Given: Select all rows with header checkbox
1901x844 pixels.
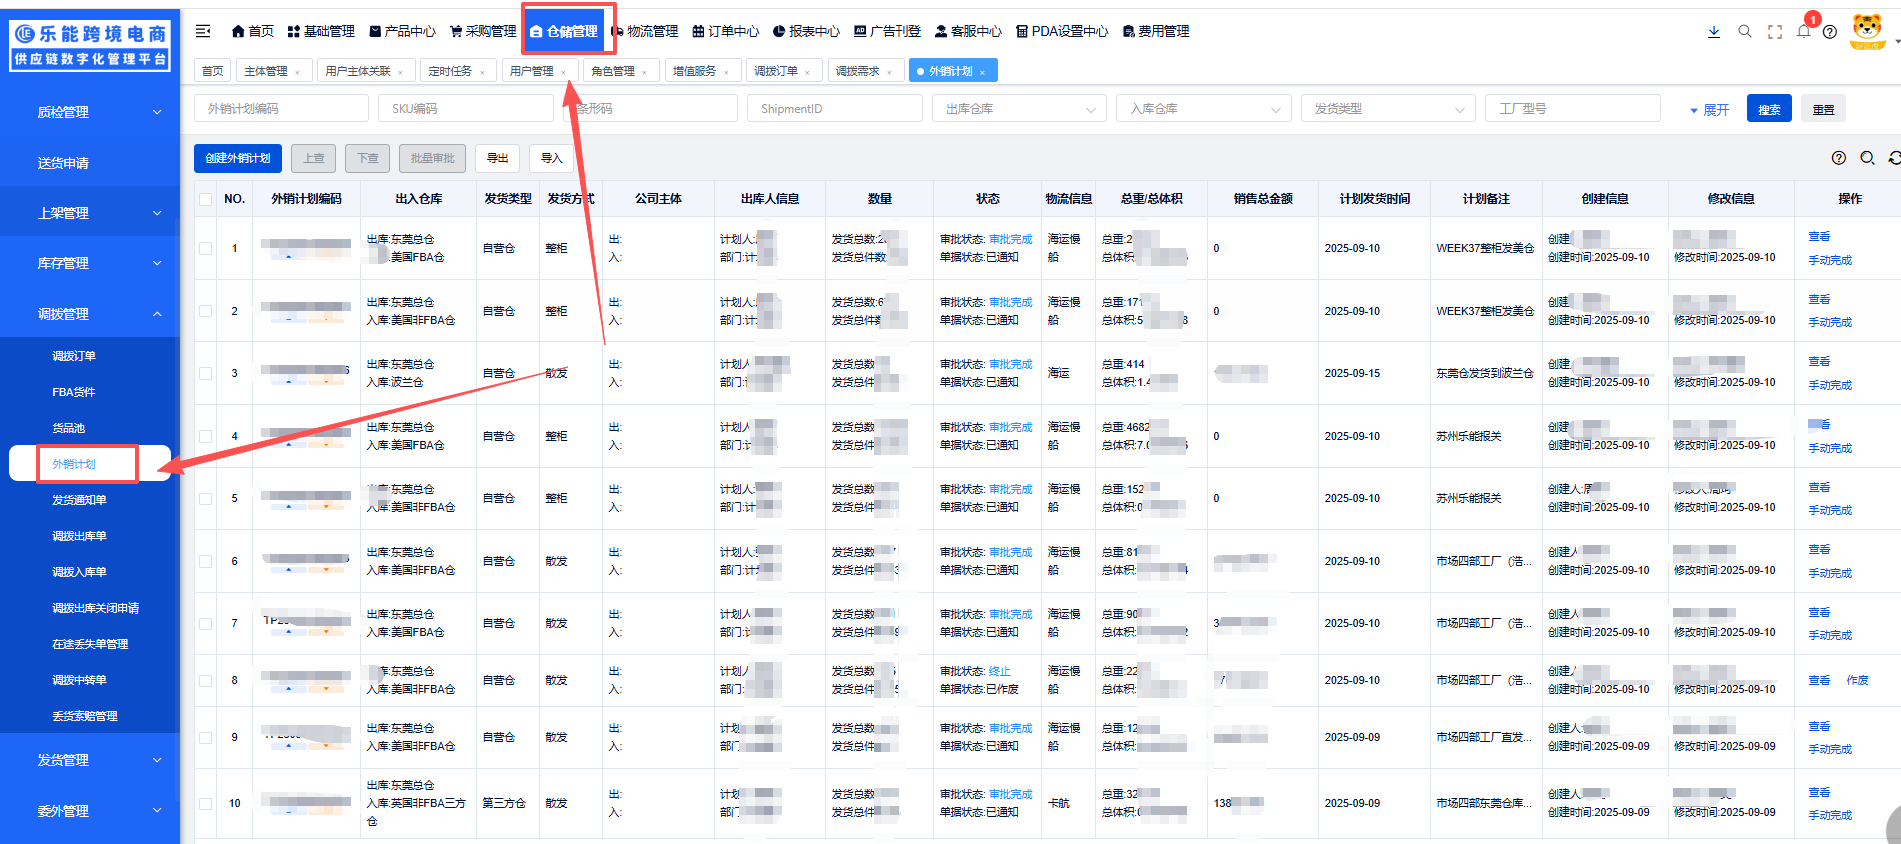Looking at the screenshot, I should (205, 199).
